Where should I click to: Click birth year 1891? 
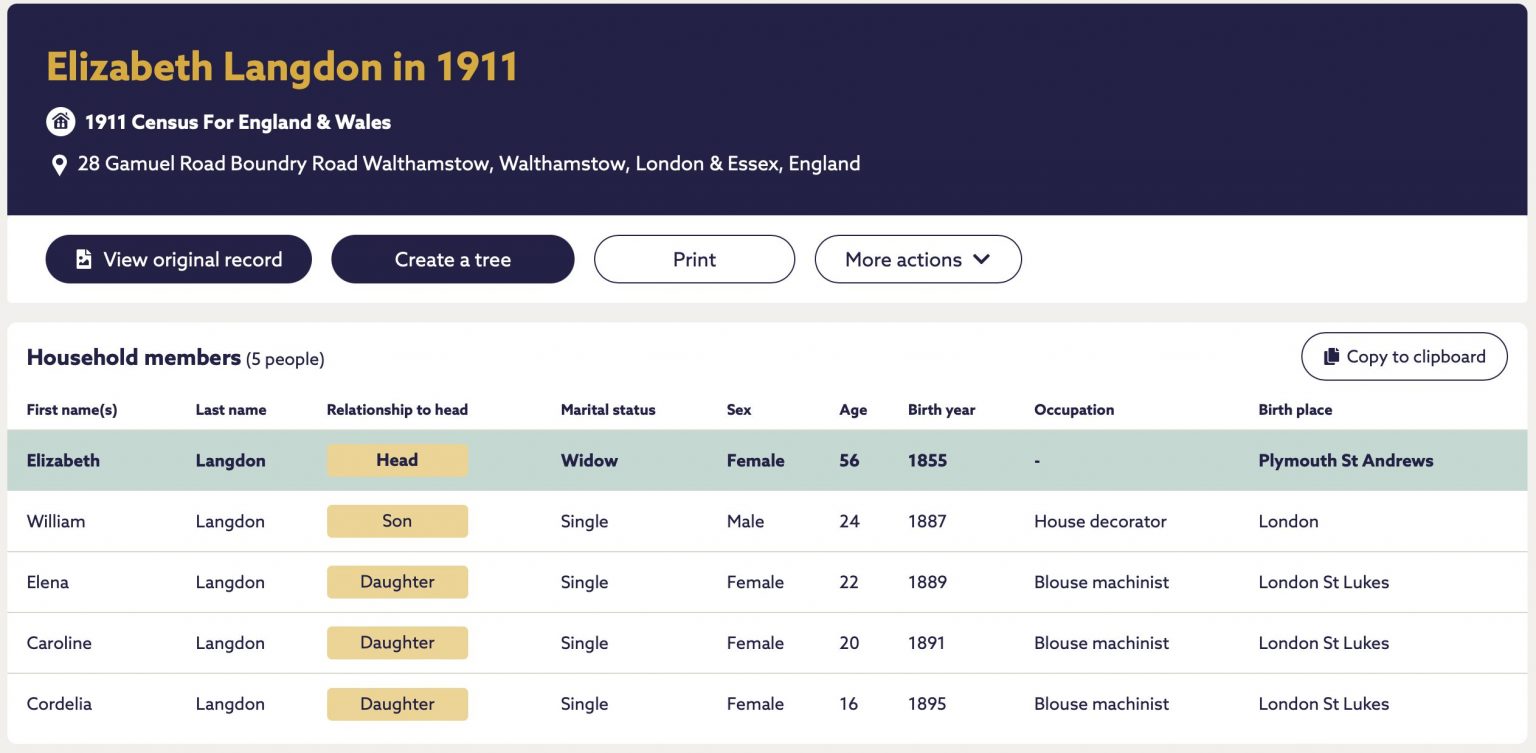tap(926, 643)
